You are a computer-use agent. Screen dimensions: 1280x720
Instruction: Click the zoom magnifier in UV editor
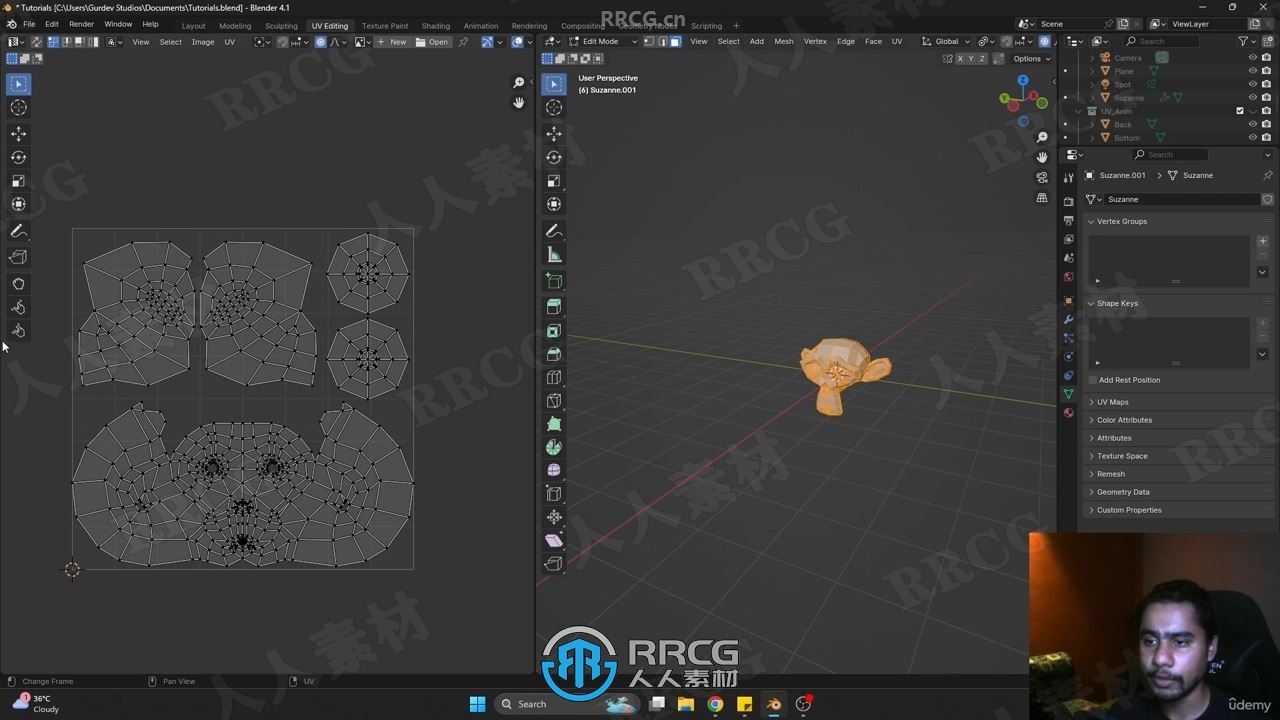518,83
